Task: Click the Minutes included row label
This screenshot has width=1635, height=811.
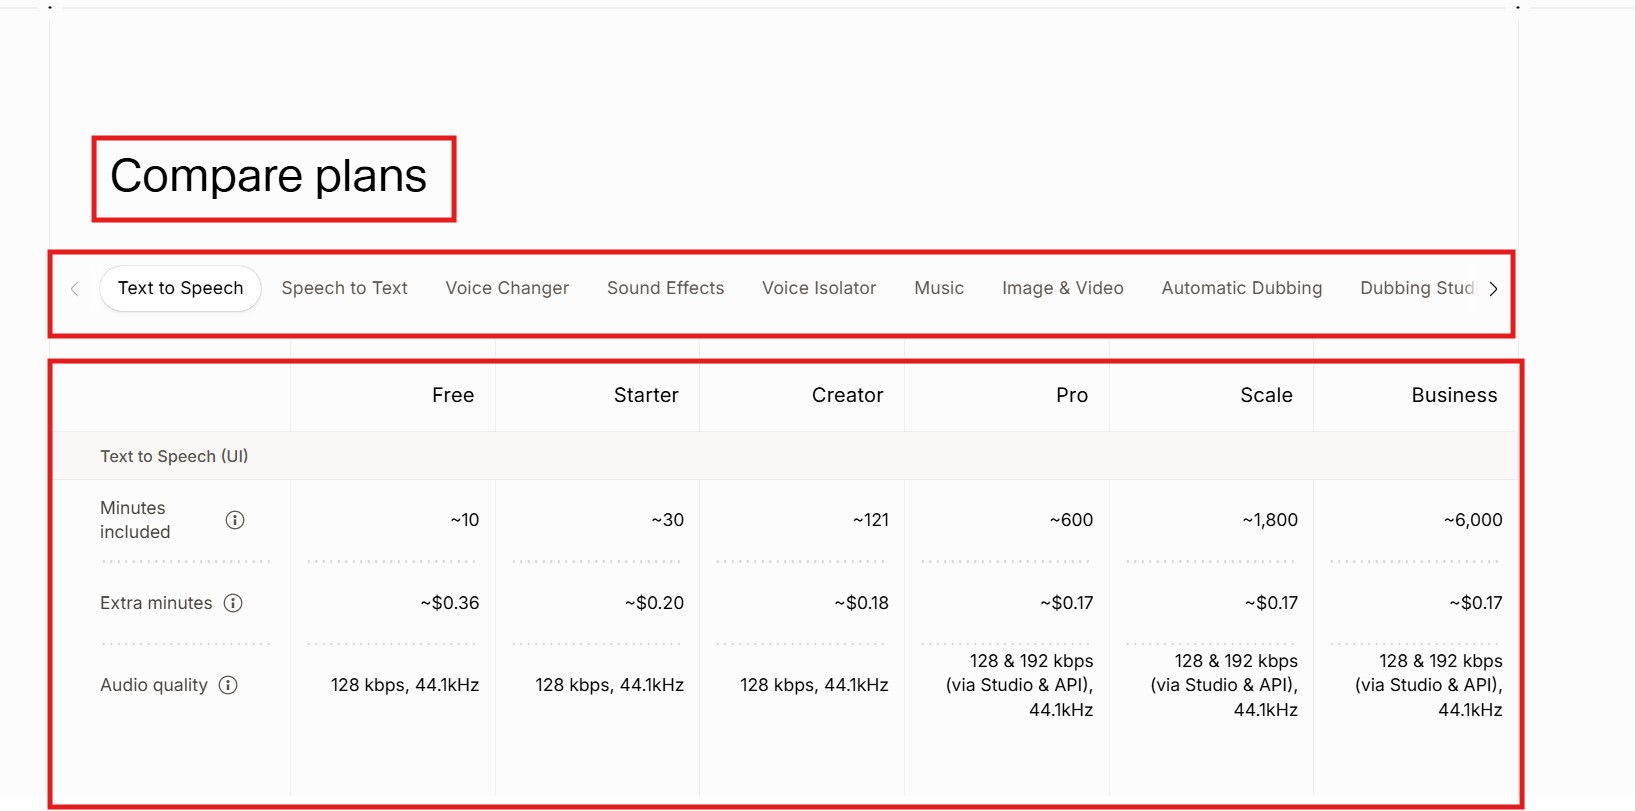Action: point(135,520)
